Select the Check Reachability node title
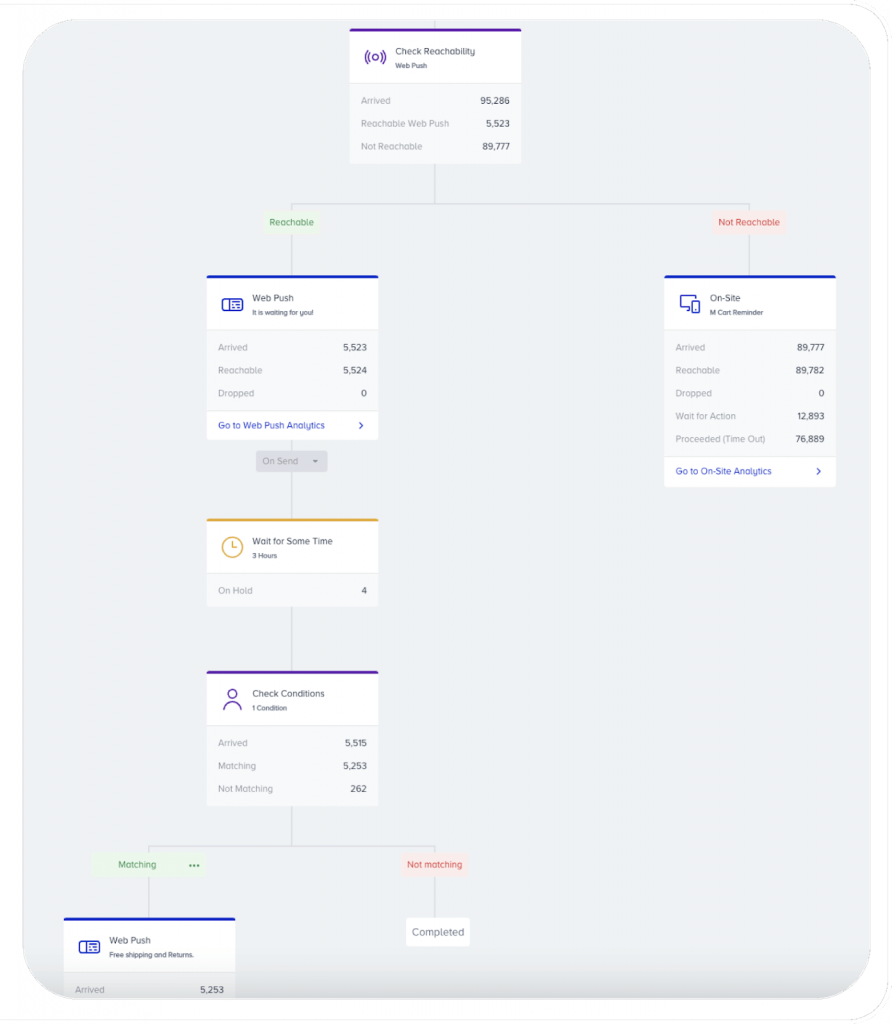Screen dimensions: 892x1024 [435, 51]
